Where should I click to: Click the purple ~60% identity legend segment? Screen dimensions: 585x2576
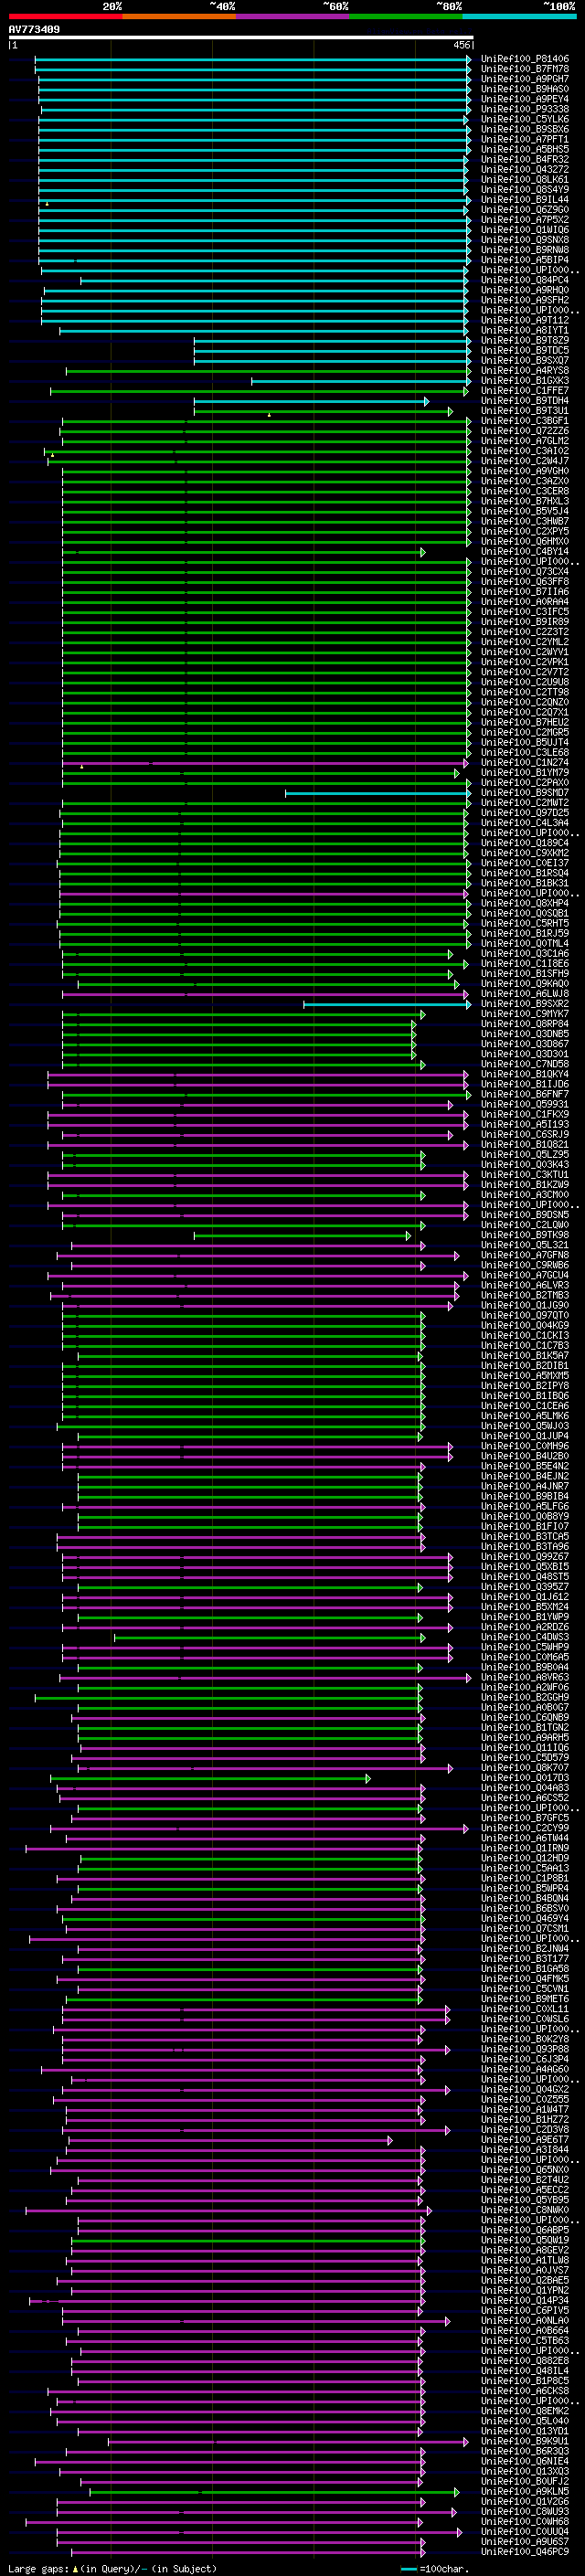[x=292, y=16]
